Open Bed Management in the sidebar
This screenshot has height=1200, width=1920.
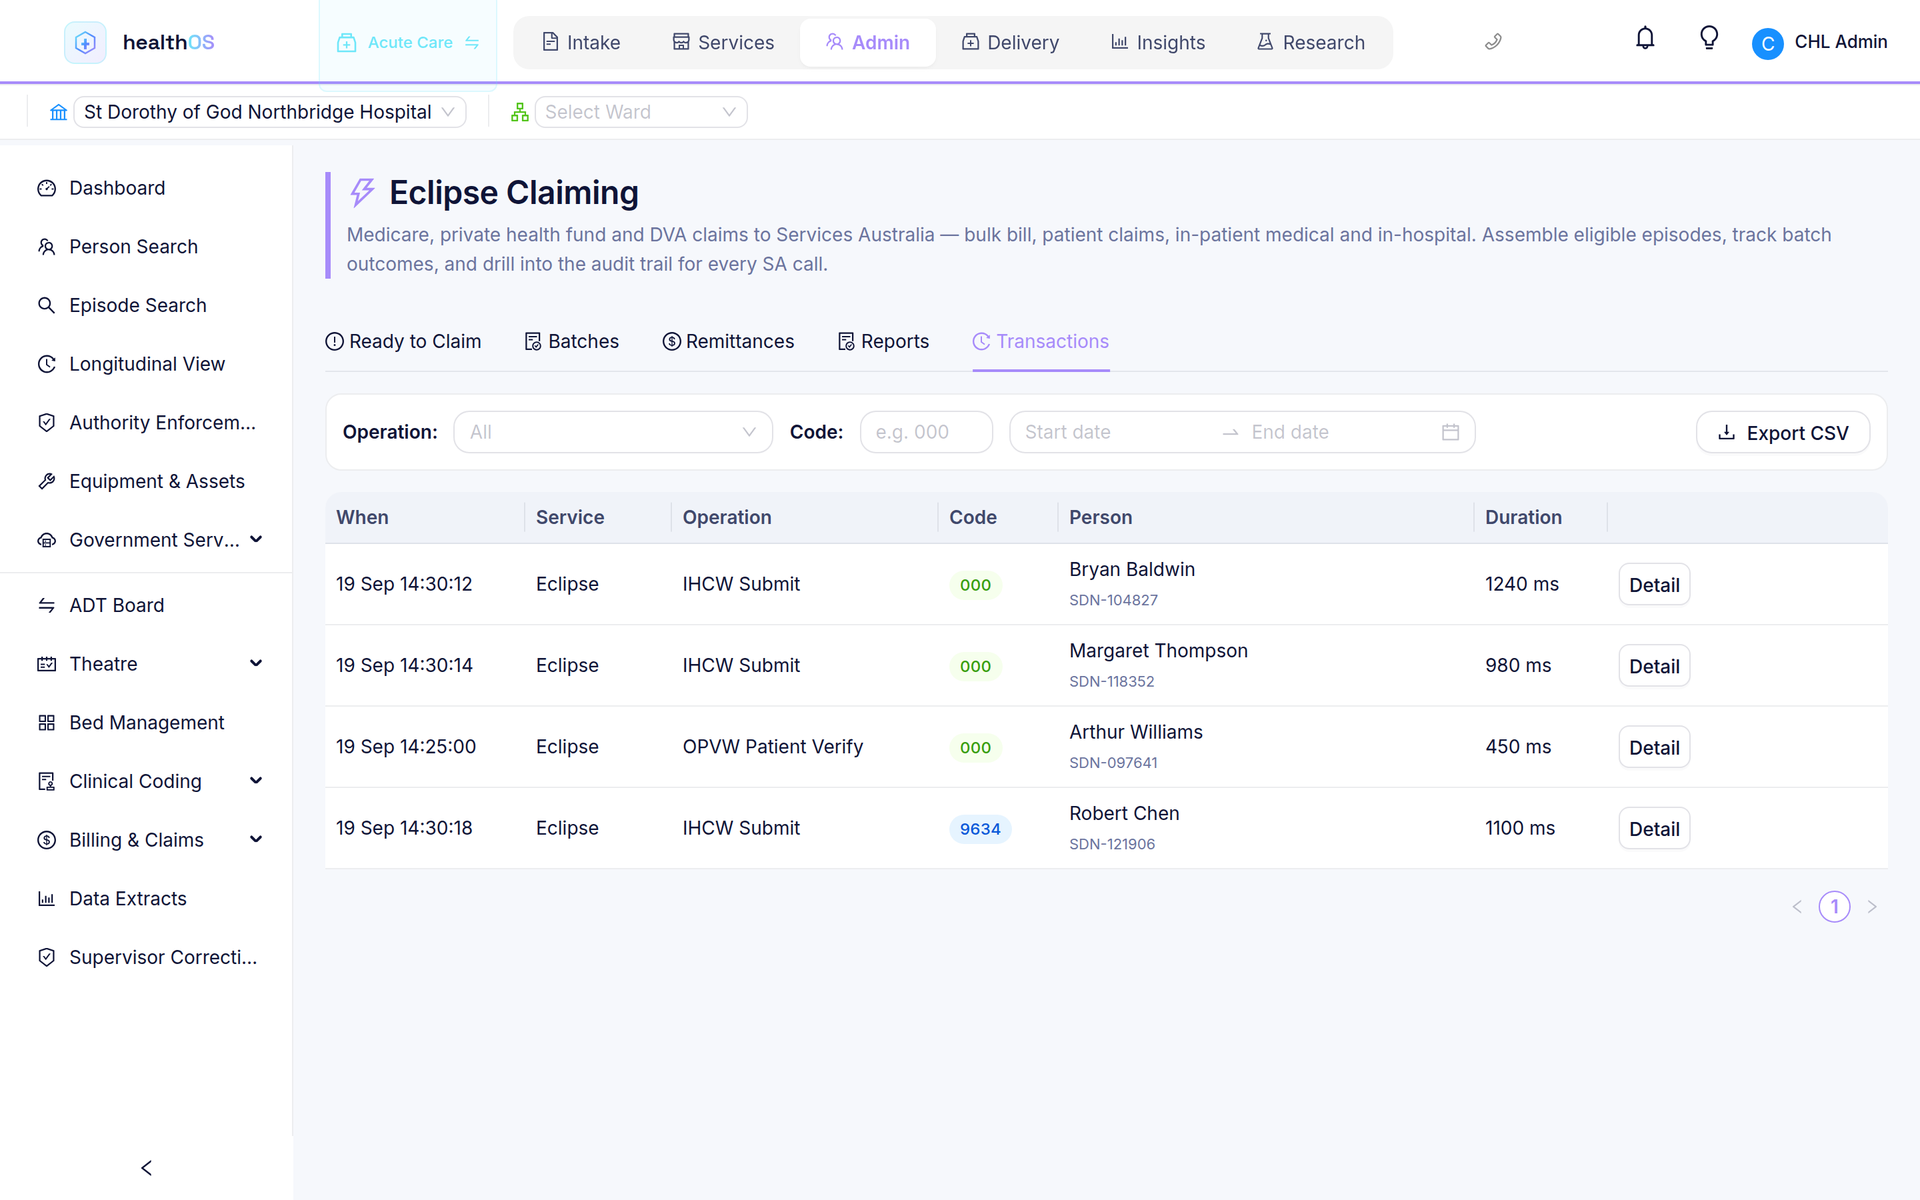pos(146,722)
